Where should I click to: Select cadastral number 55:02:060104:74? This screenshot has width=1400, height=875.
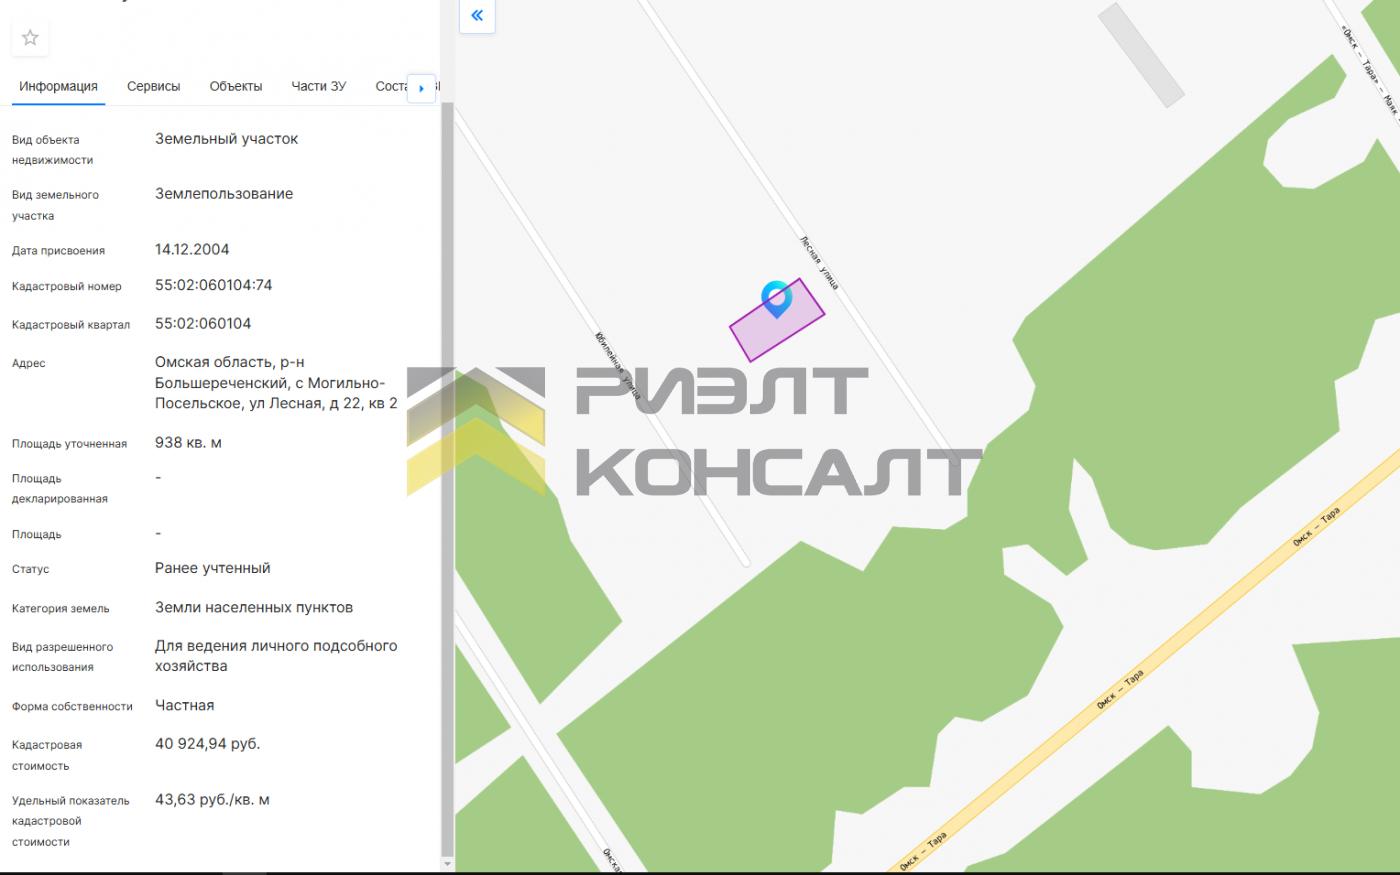[x=214, y=285]
